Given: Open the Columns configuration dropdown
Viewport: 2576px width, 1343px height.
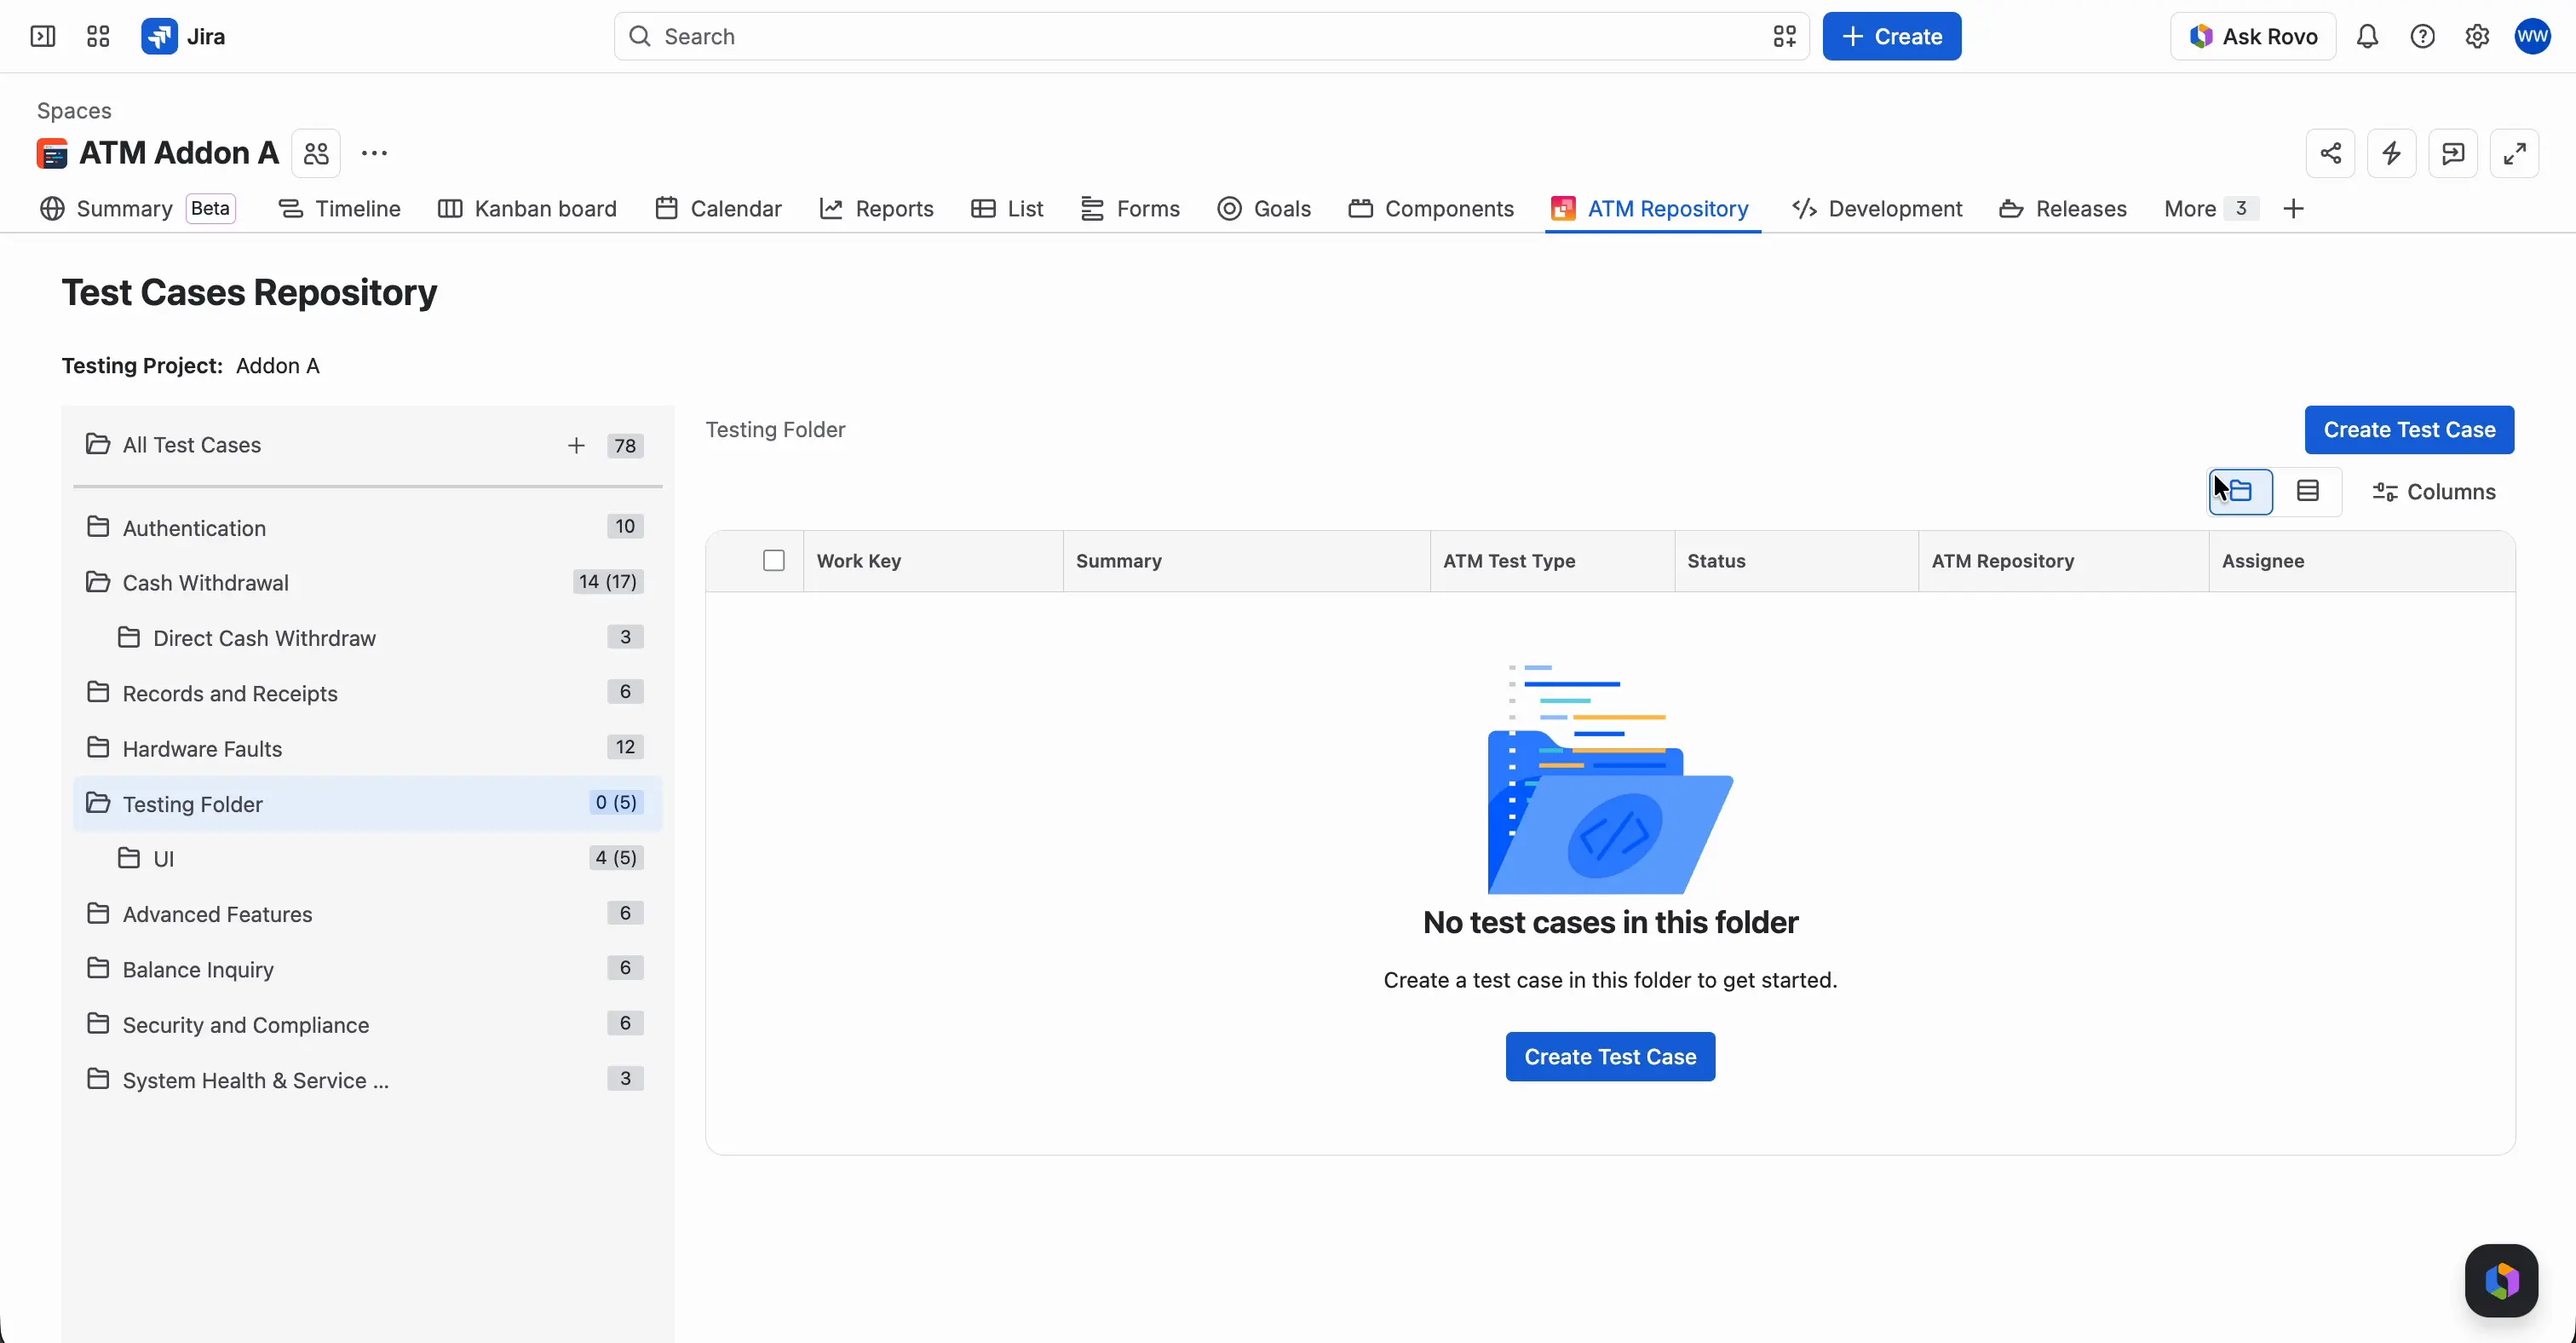Looking at the screenshot, I should (x=2434, y=492).
